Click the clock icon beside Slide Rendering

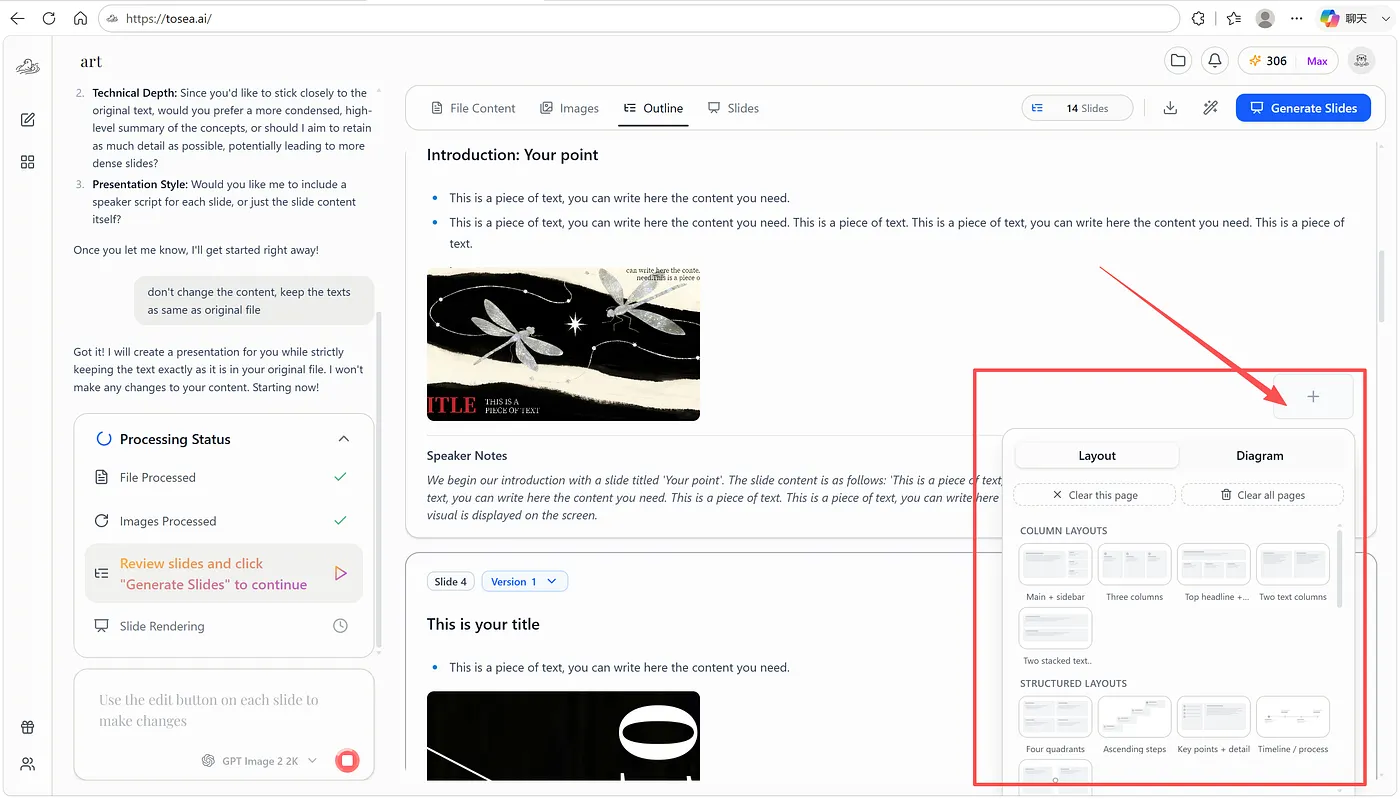click(x=340, y=626)
